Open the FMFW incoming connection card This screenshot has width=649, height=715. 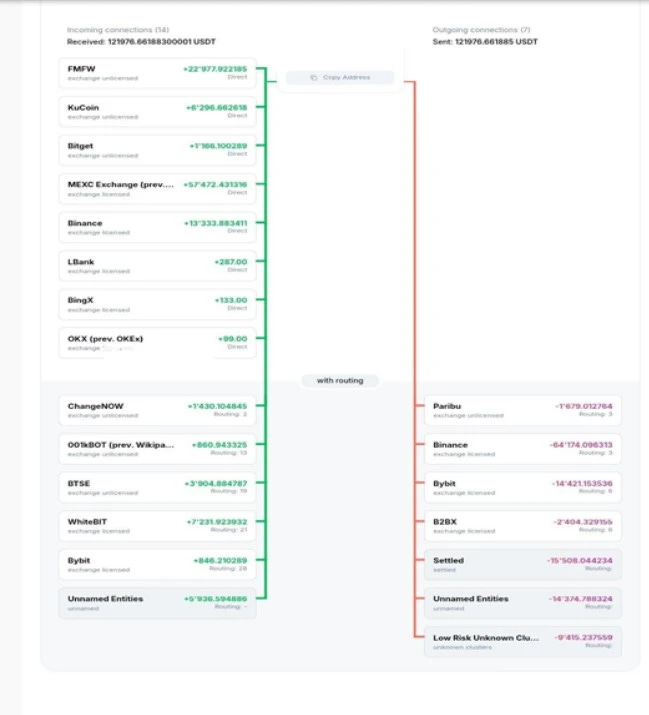click(157, 73)
